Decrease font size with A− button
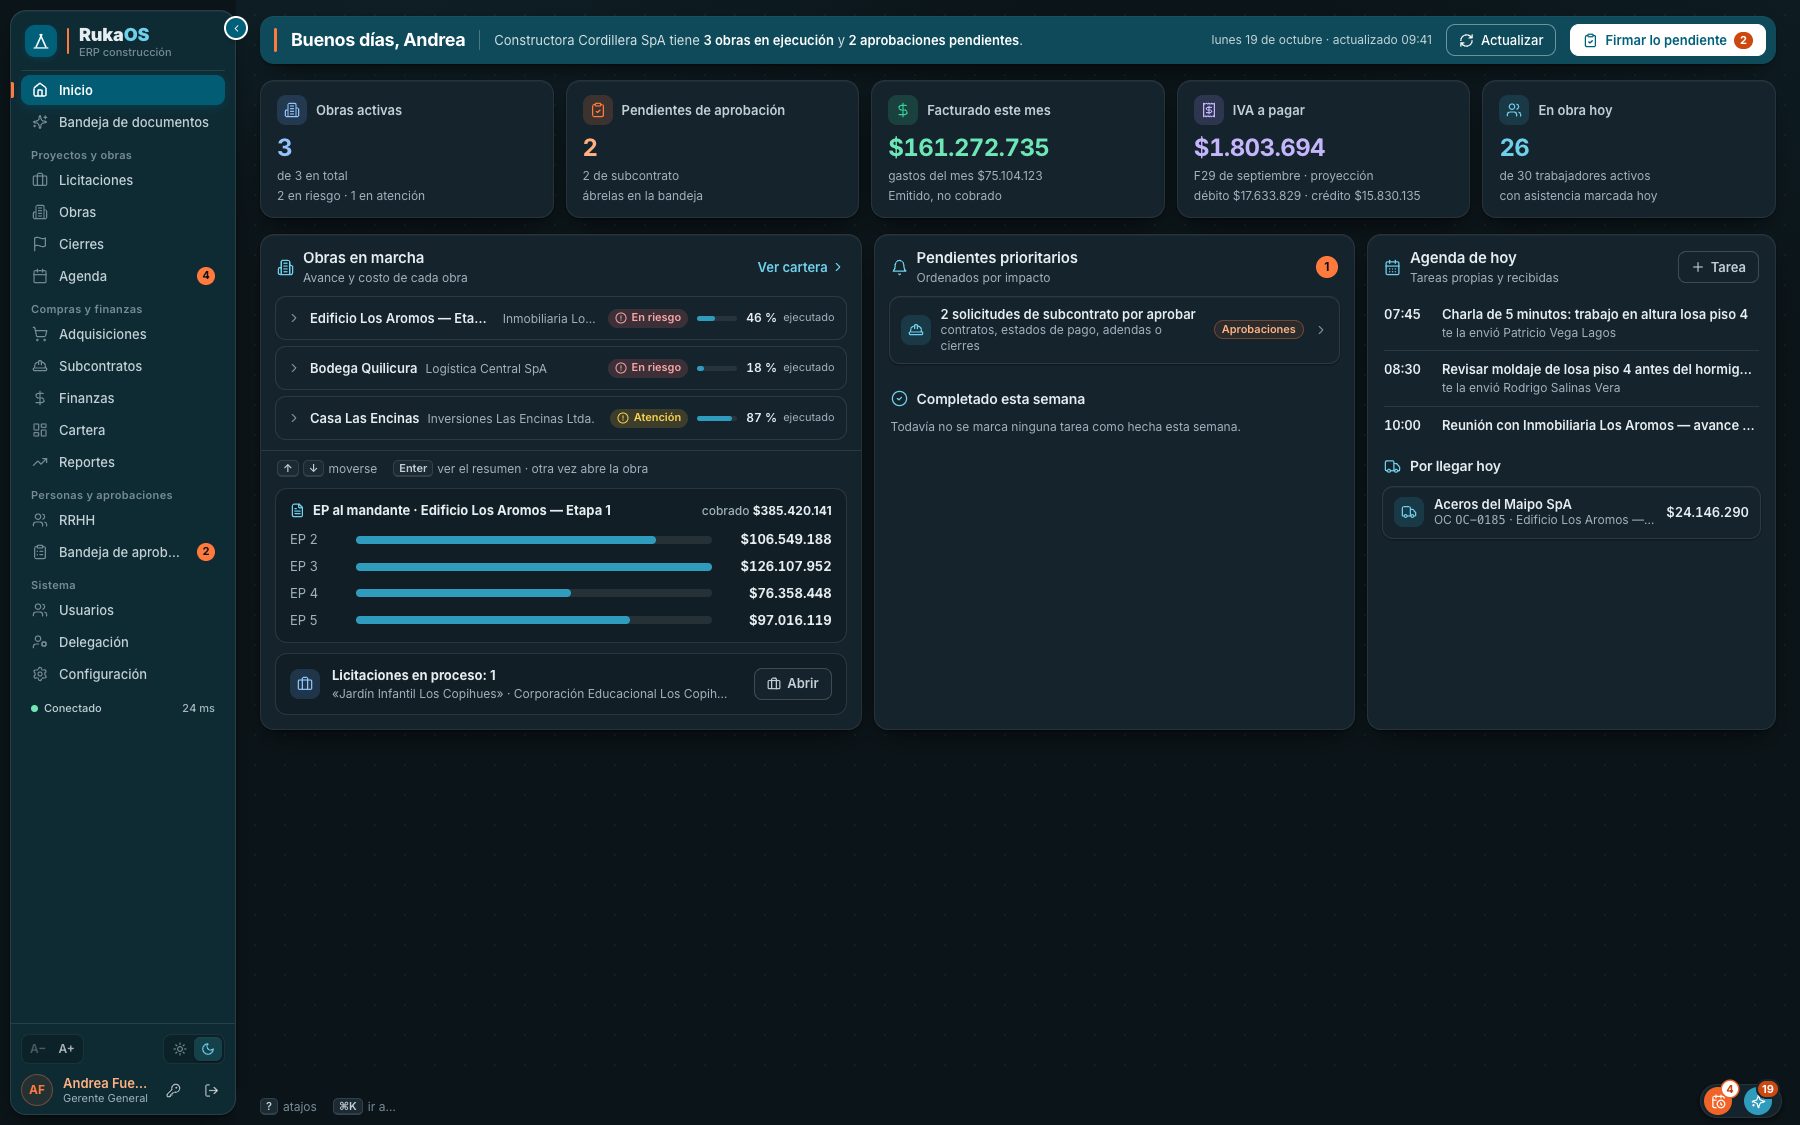This screenshot has height=1125, width=1800. pos(38,1049)
